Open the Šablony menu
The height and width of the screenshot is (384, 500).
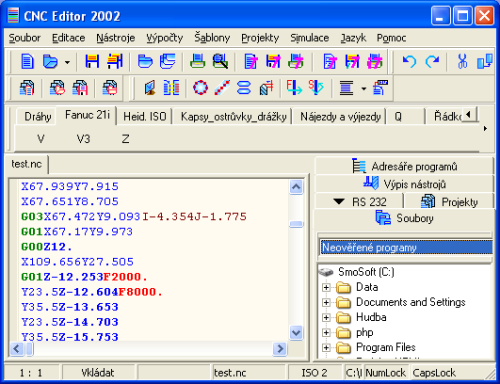(212, 38)
